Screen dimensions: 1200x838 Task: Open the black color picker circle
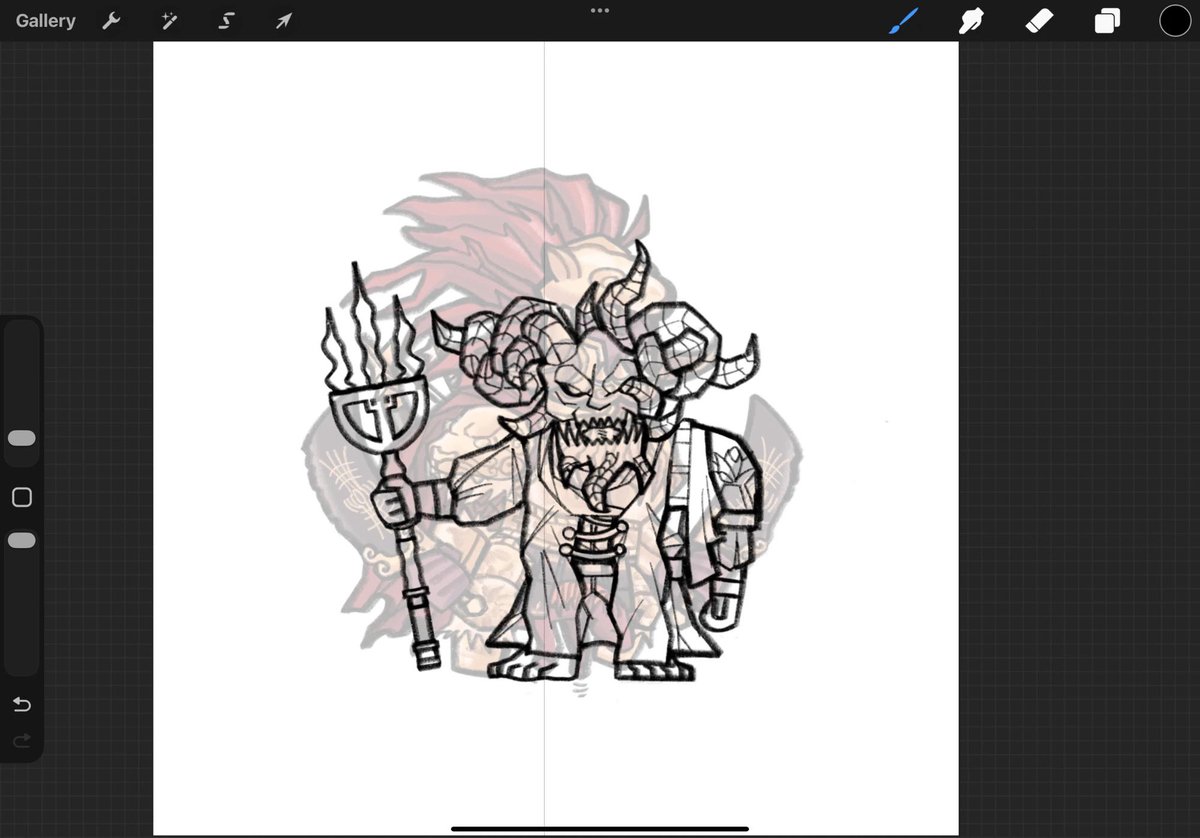click(x=1175, y=20)
